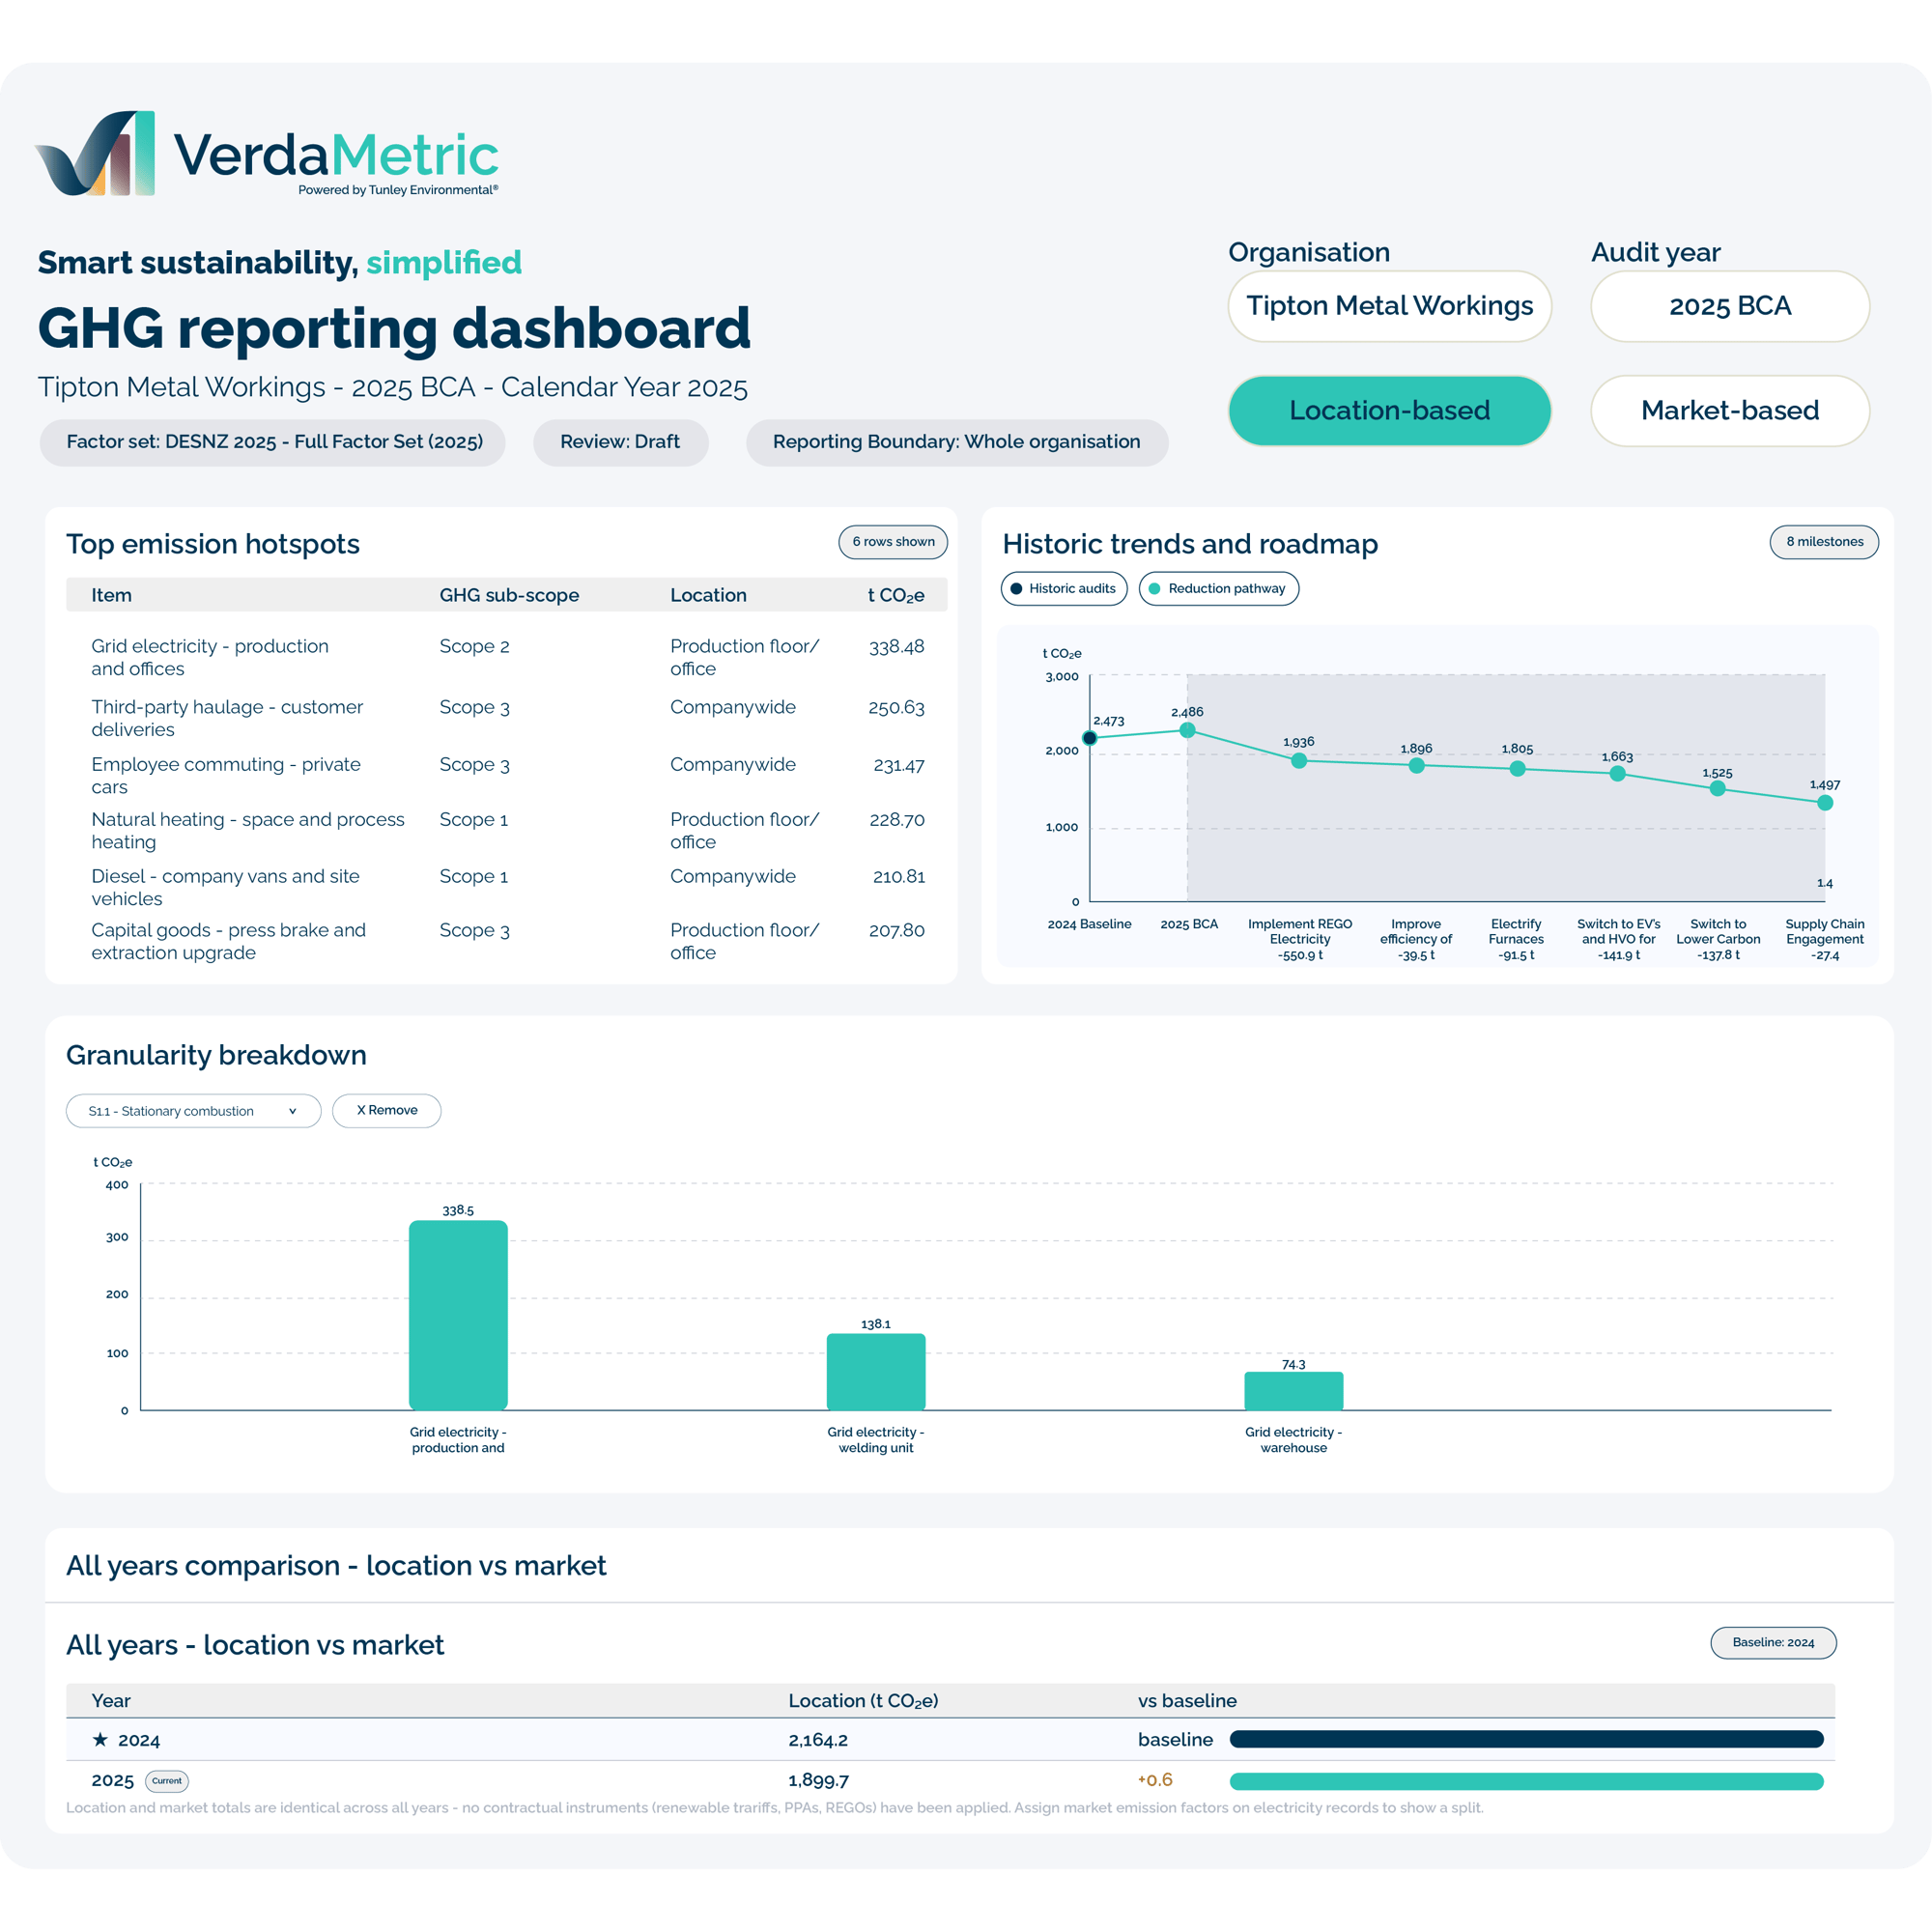Click the Electrify Furnaces milestone point 1,805
This screenshot has width=1932, height=1932.
point(1517,768)
